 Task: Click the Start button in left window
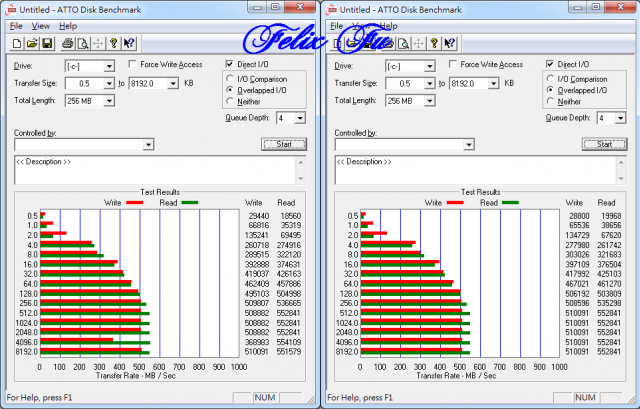point(284,144)
